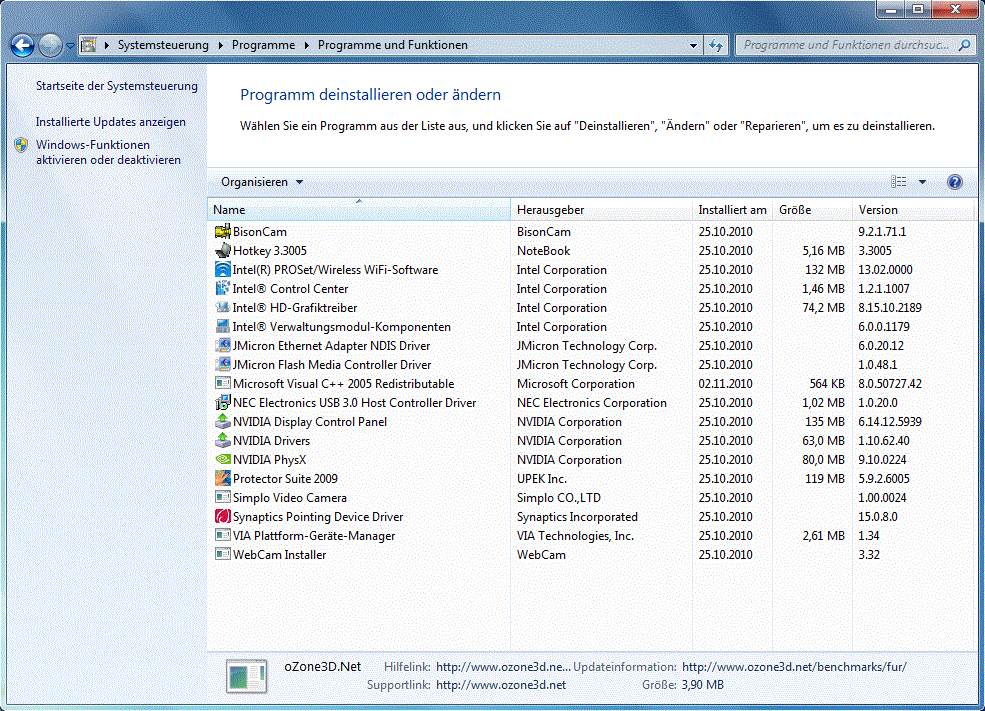Click the version cell 8.0.50727.42
Screen dimensions: 985x711
pos(890,384)
